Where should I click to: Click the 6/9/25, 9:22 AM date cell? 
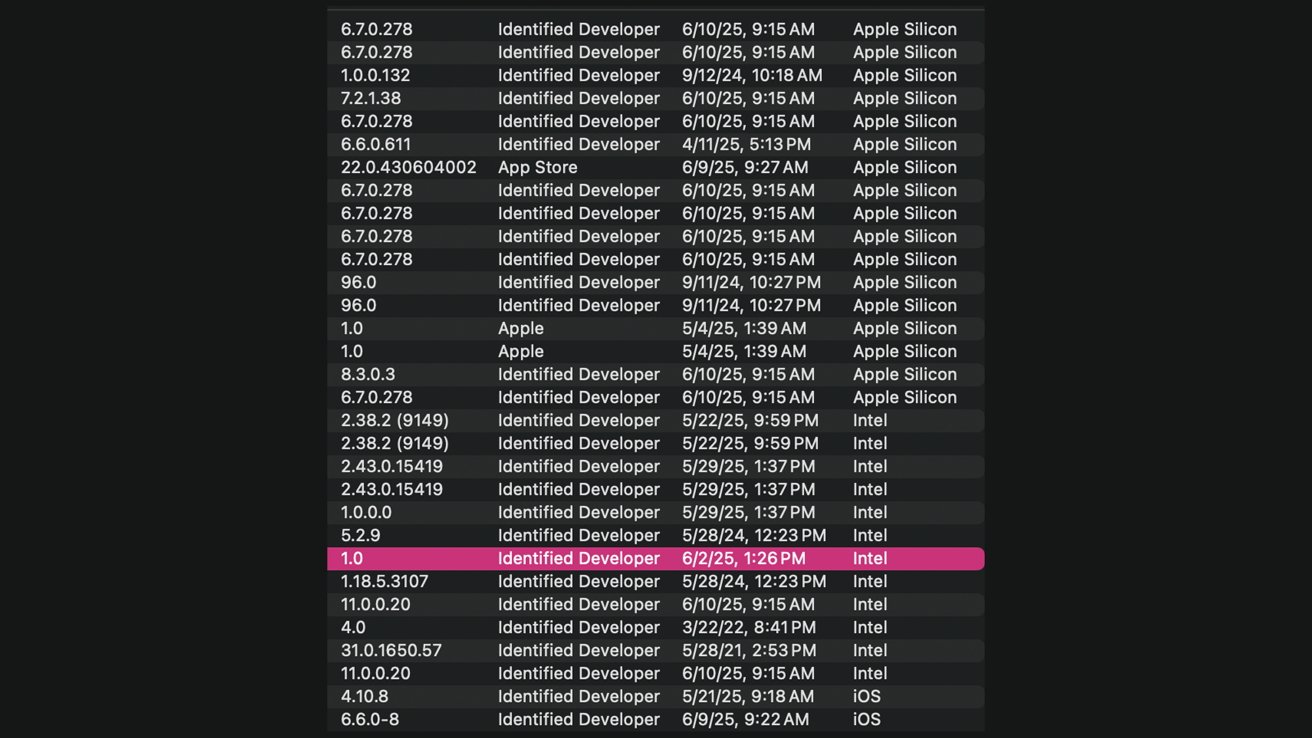[745, 719]
